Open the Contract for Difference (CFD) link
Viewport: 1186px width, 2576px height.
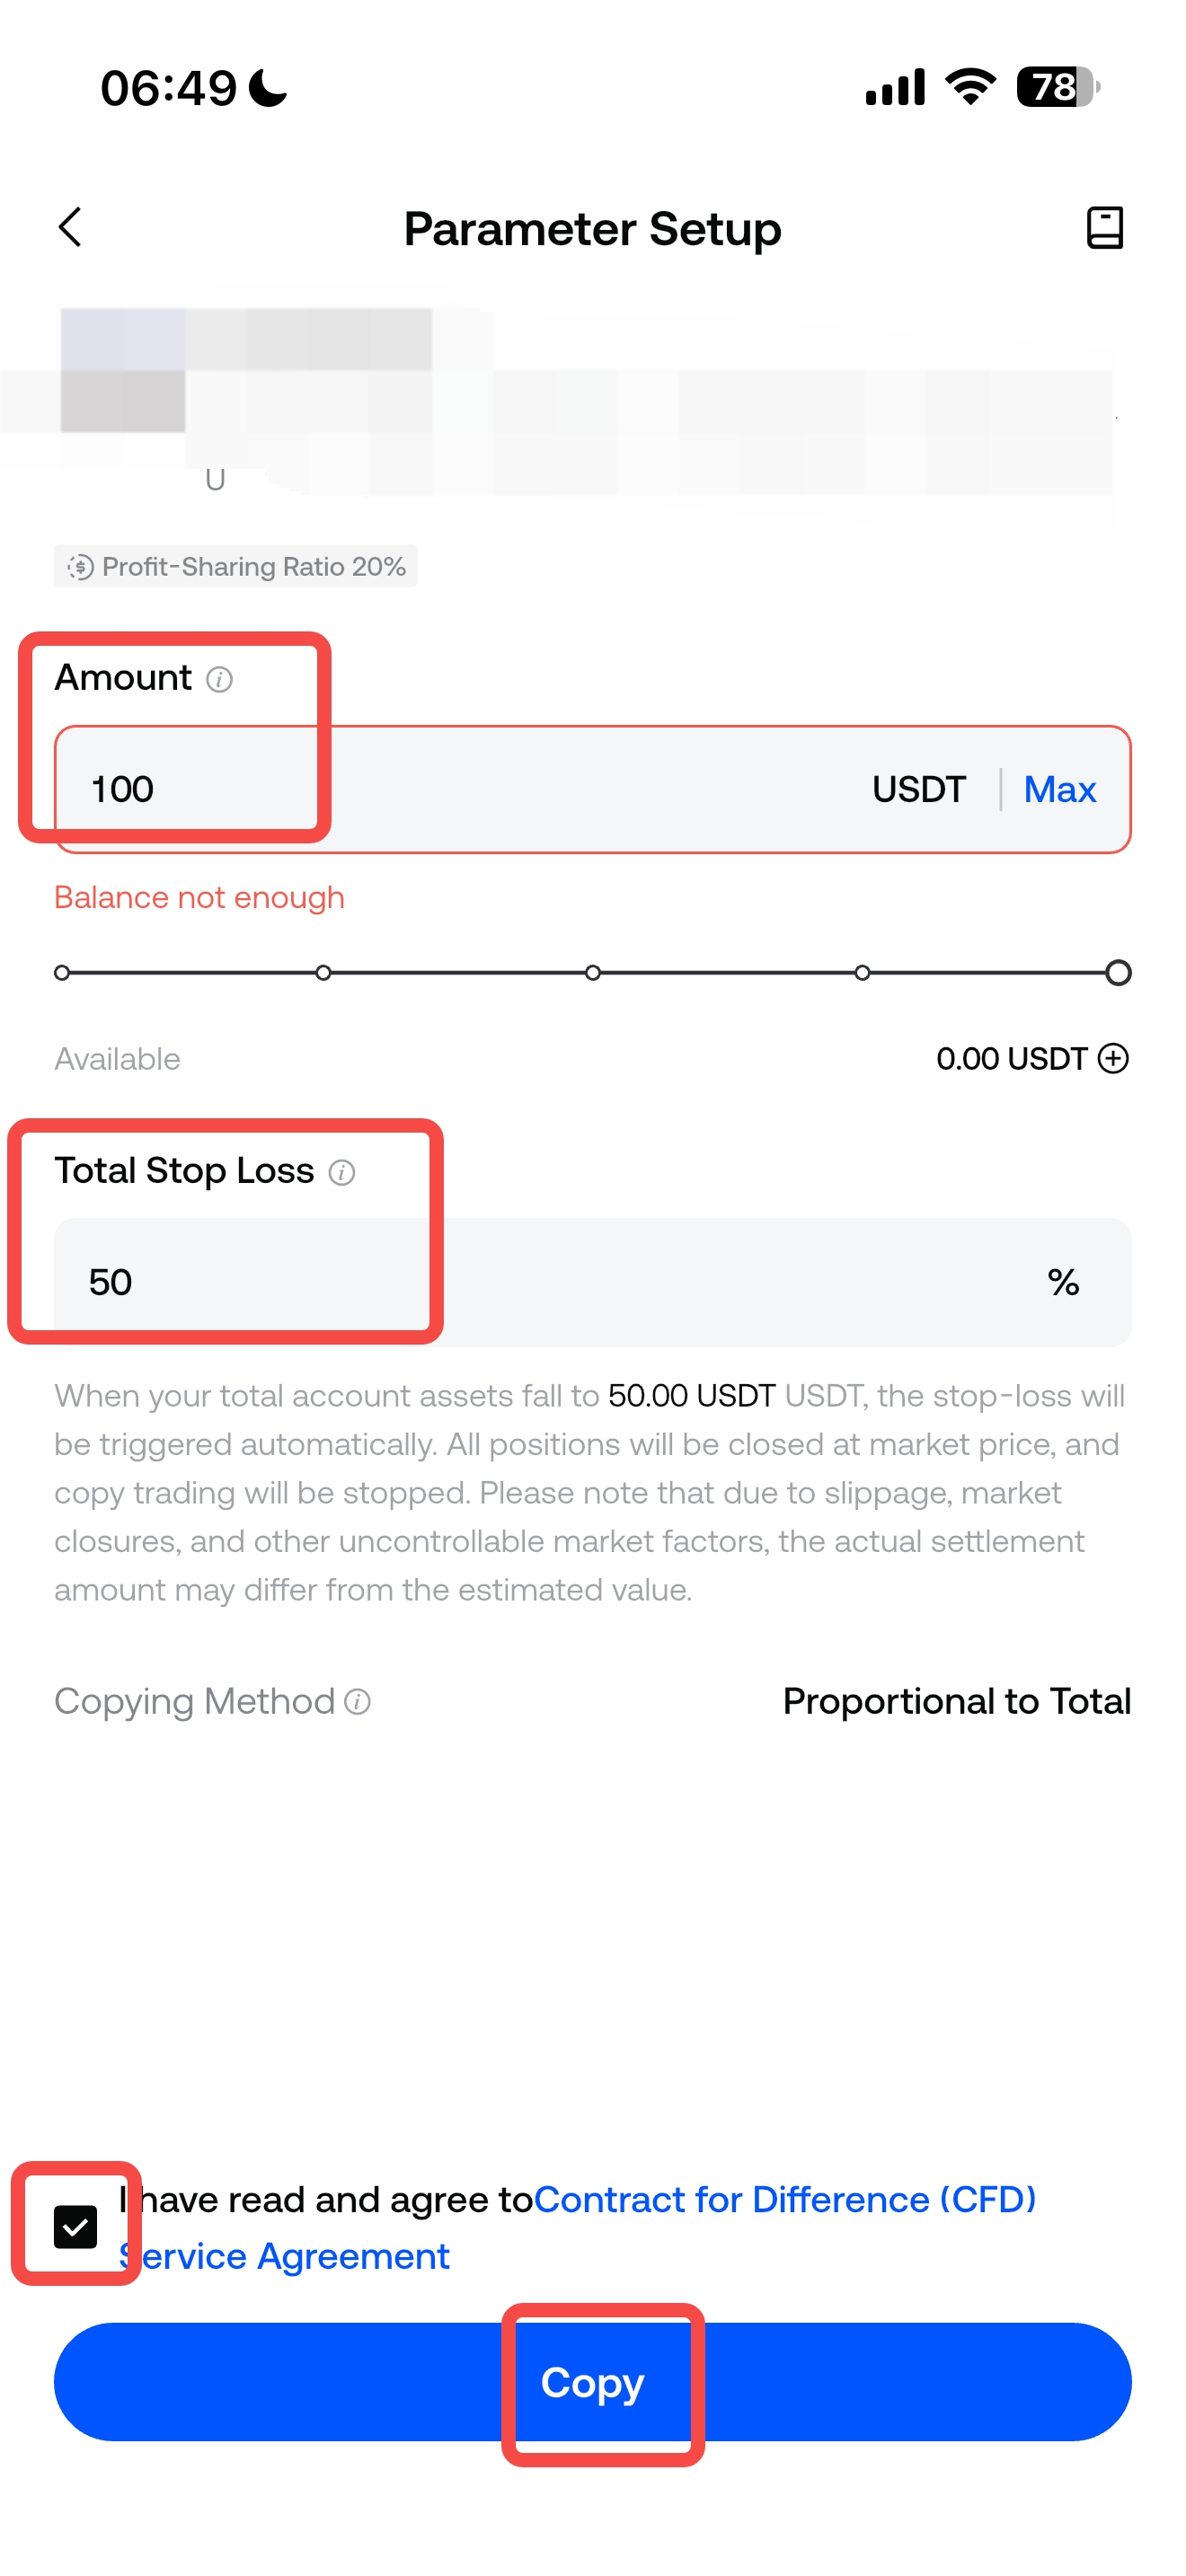(x=784, y=2199)
